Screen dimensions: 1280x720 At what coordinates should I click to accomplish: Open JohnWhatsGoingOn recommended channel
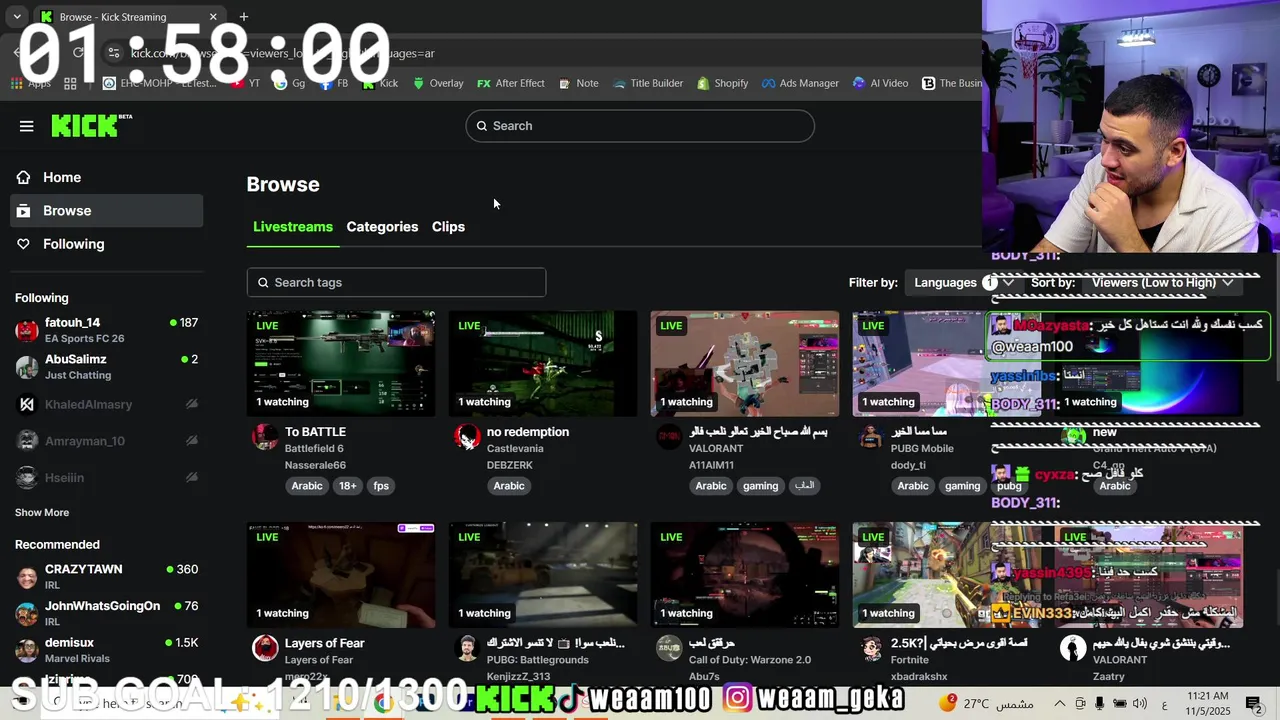click(107, 613)
